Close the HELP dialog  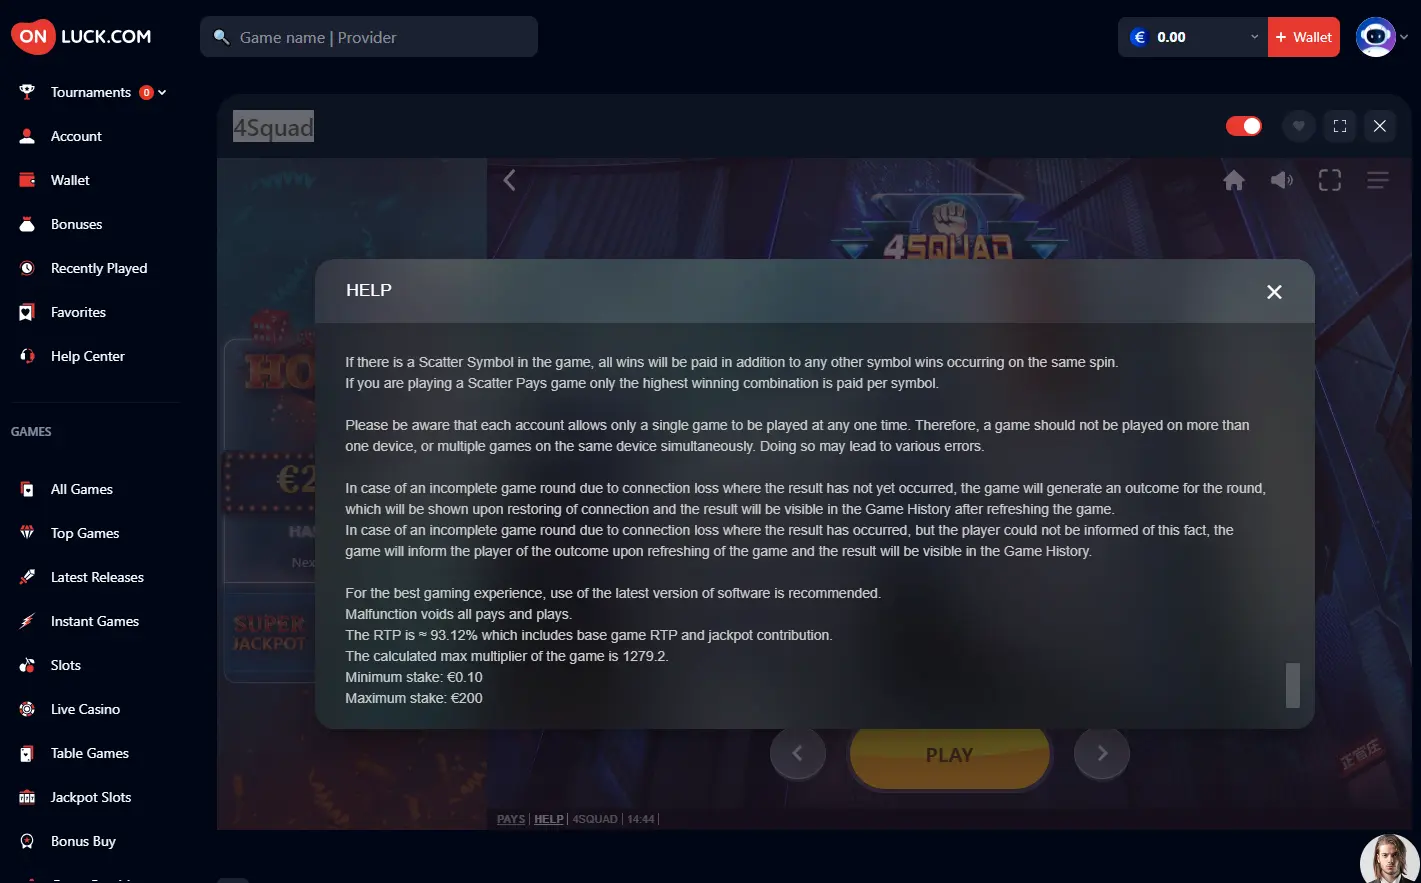pyautogui.click(x=1274, y=292)
